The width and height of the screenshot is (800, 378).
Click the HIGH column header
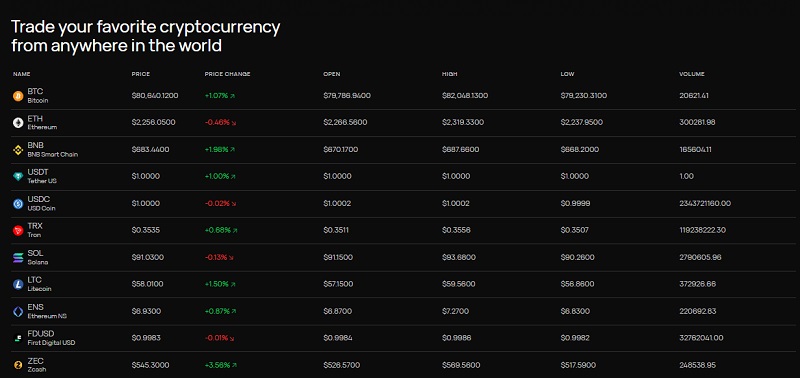click(x=449, y=74)
